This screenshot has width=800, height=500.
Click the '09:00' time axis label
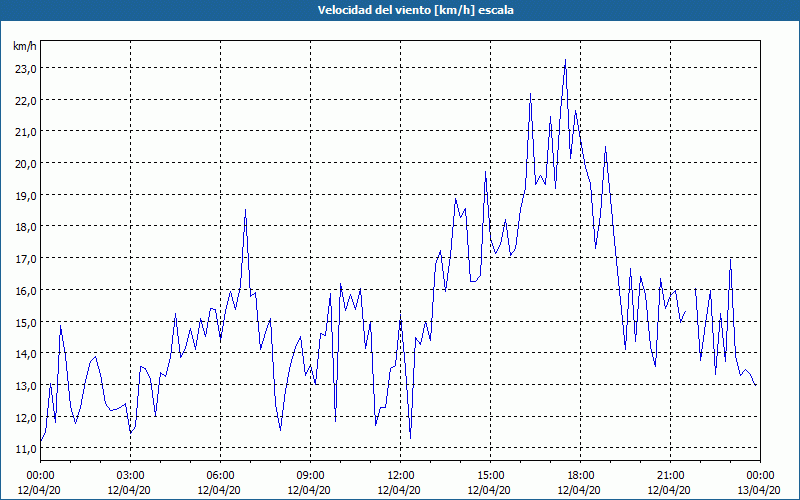(x=310, y=476)
